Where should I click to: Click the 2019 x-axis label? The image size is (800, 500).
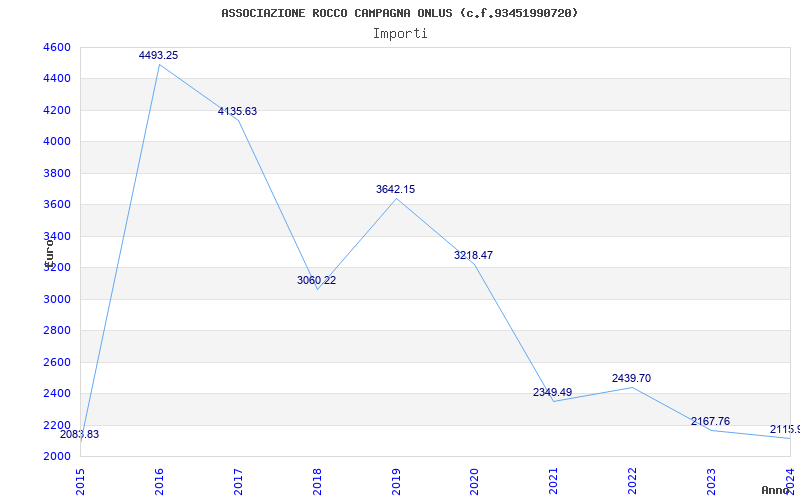395,481
